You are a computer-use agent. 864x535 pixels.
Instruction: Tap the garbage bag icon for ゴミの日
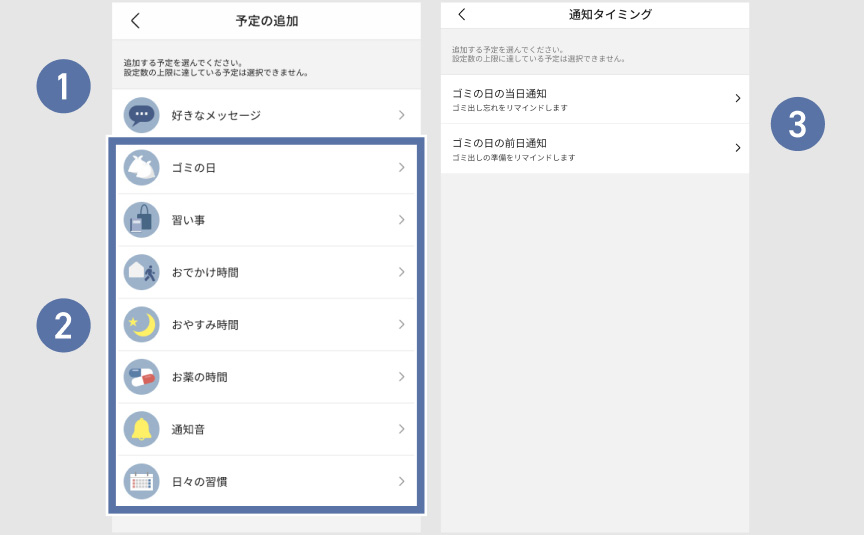142,167
